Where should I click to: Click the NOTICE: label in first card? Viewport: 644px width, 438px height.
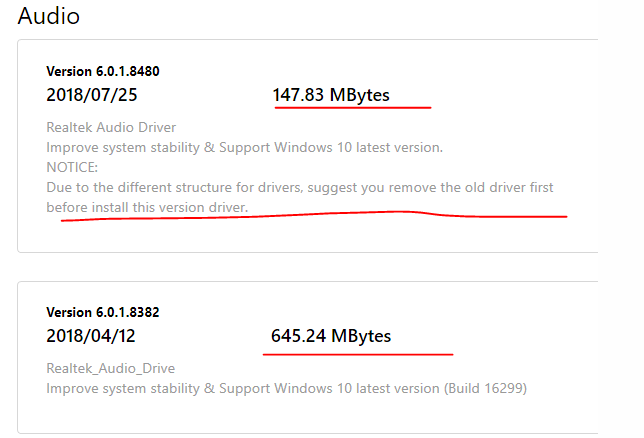[72, 168]
